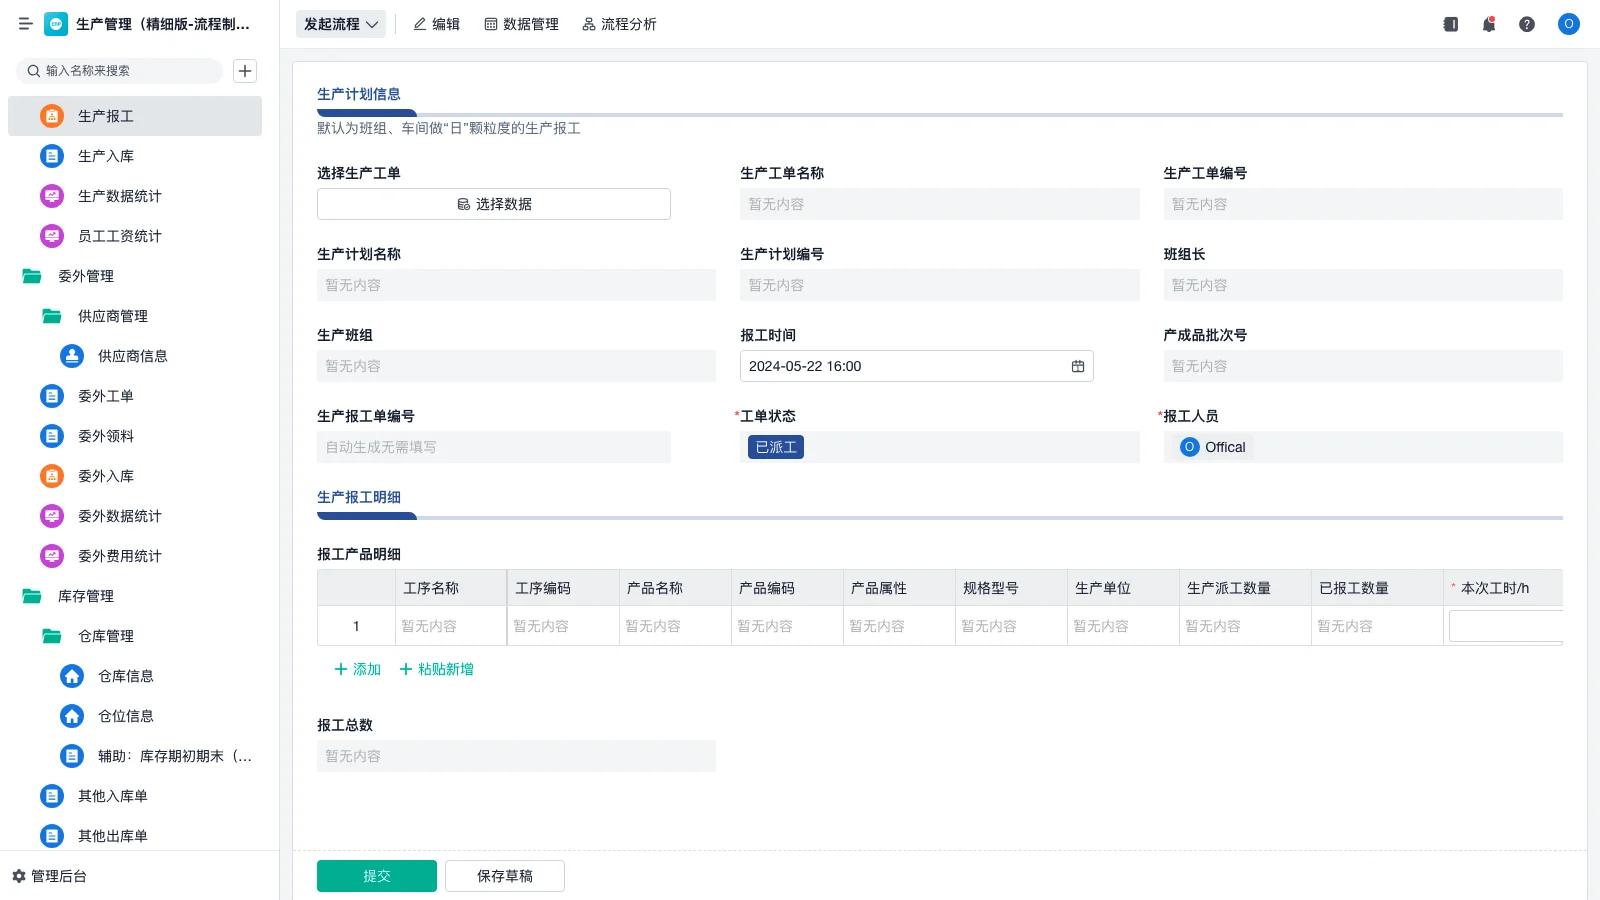This screenshot has height=900, width=1600.
Task: Open 数据管理 from the toolbar
Action: [x=521, y=24]
